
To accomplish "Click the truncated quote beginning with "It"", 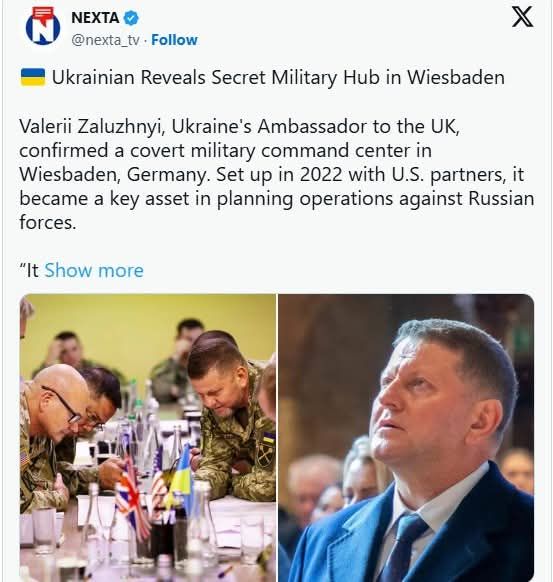I will [x=29, y=270].
